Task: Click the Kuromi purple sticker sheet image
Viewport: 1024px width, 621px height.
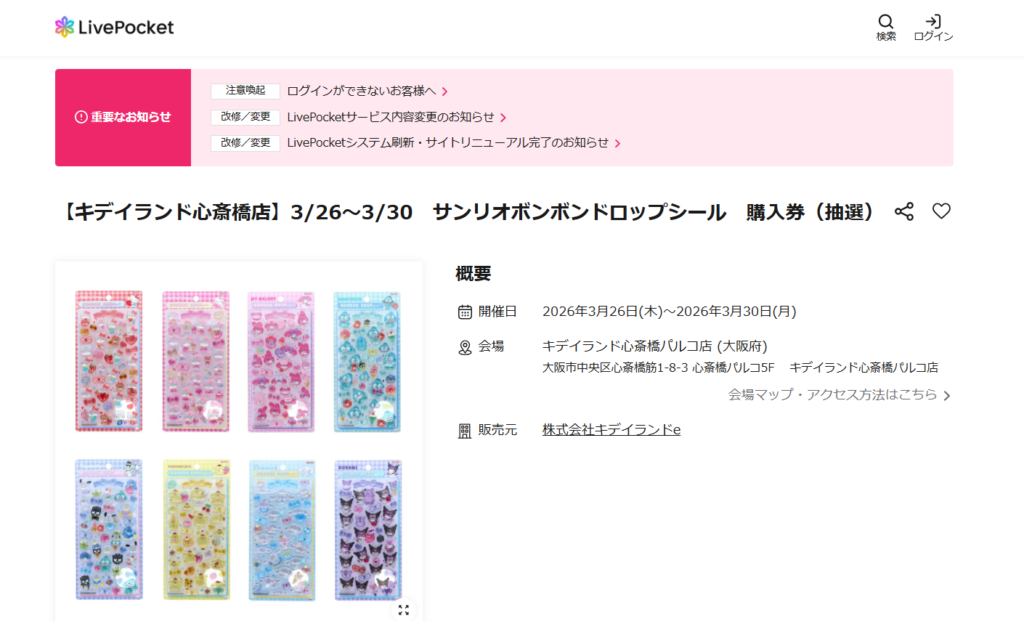Action: point(368,530)
